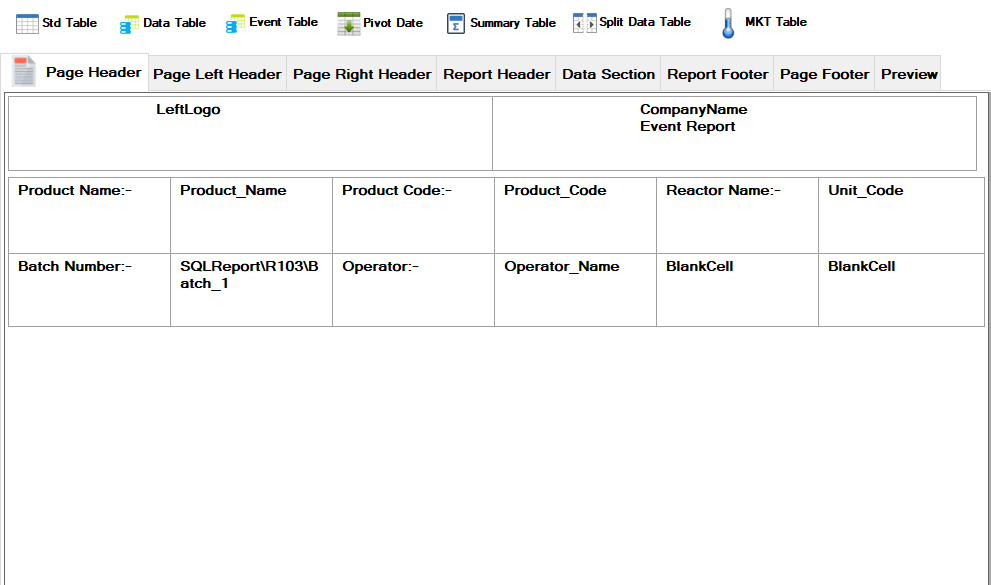This screenshot has width=991, height=585.
Task: Click the Pivot Date icon
Action: (x=348, y=23)
